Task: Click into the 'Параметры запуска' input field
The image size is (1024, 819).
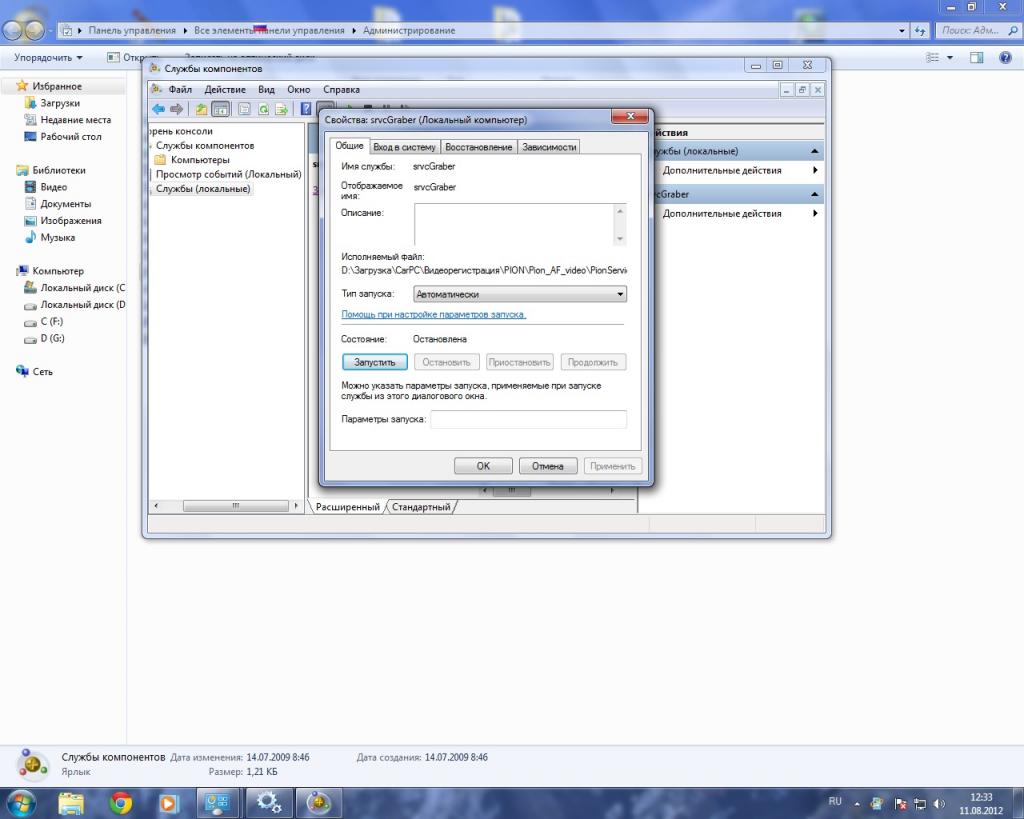Action: point(528,419)
